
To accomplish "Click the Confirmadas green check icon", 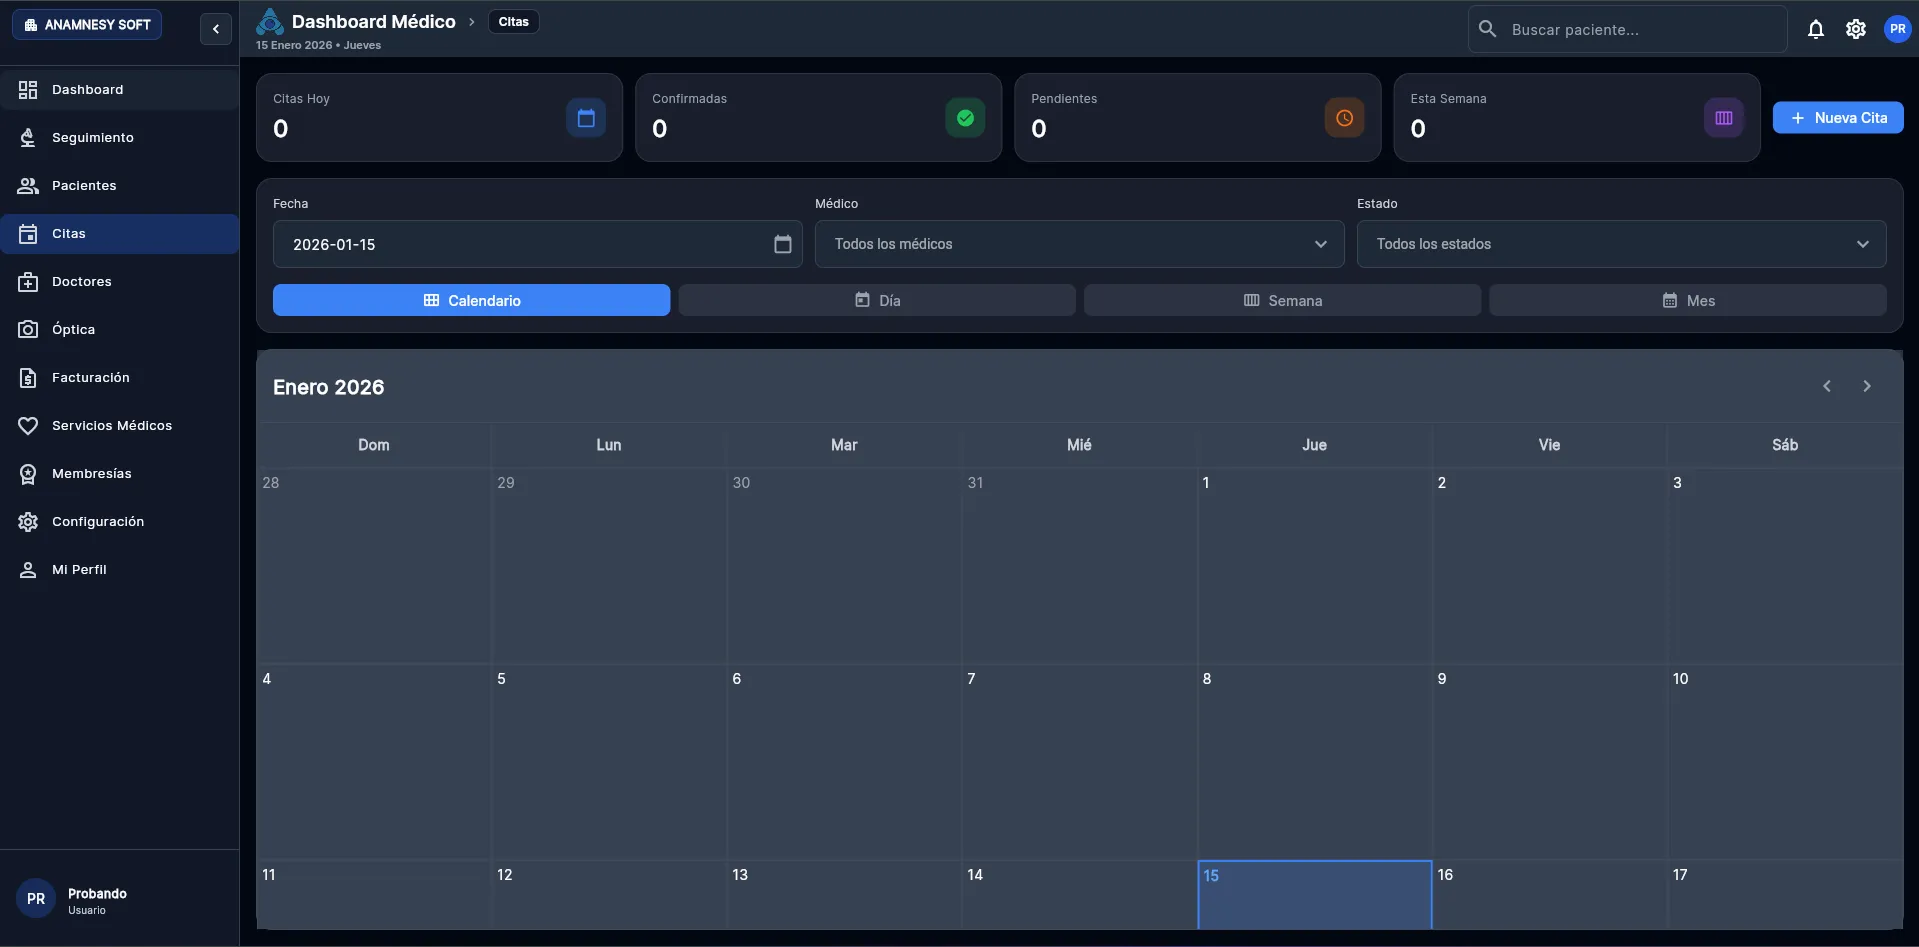I will coord(965,118).
